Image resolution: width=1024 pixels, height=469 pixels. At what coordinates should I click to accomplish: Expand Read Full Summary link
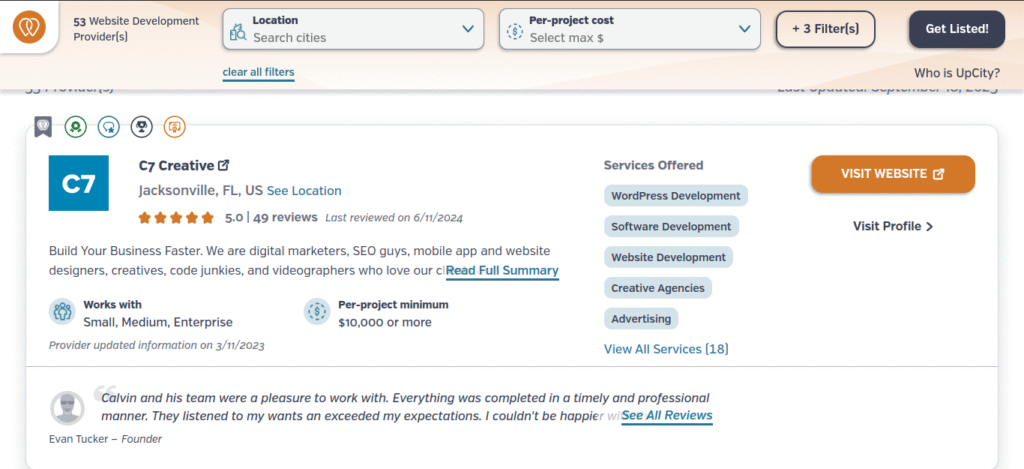[502, 271]
